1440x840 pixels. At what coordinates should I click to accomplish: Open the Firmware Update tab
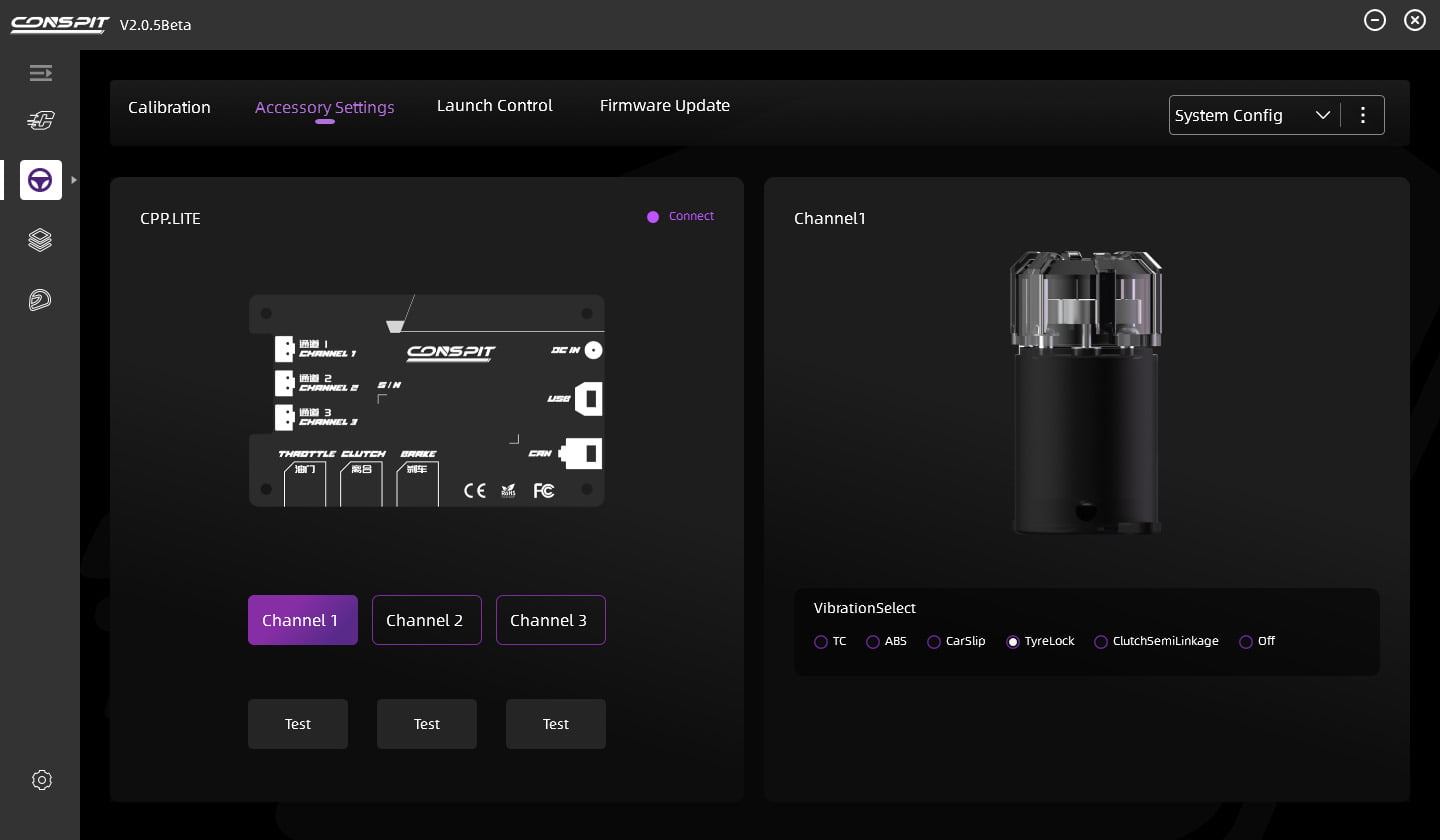[x=664, y=105]
